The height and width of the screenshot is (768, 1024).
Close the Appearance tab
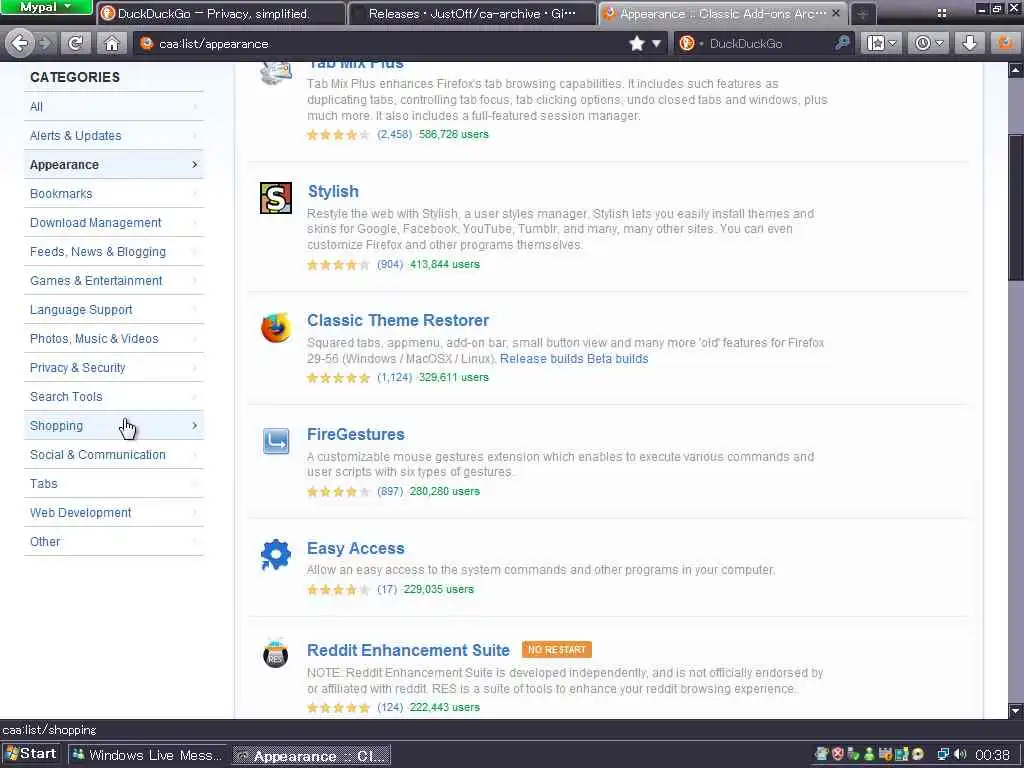[x=836, y=13]
